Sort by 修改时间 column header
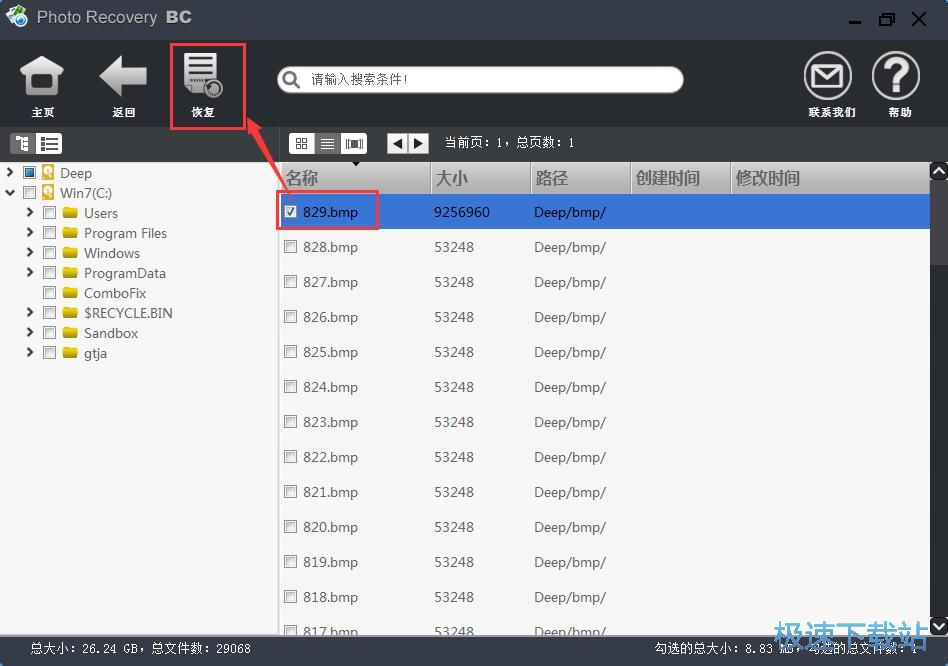The width and height of the screenshot is (948, 666). (830, 178)
